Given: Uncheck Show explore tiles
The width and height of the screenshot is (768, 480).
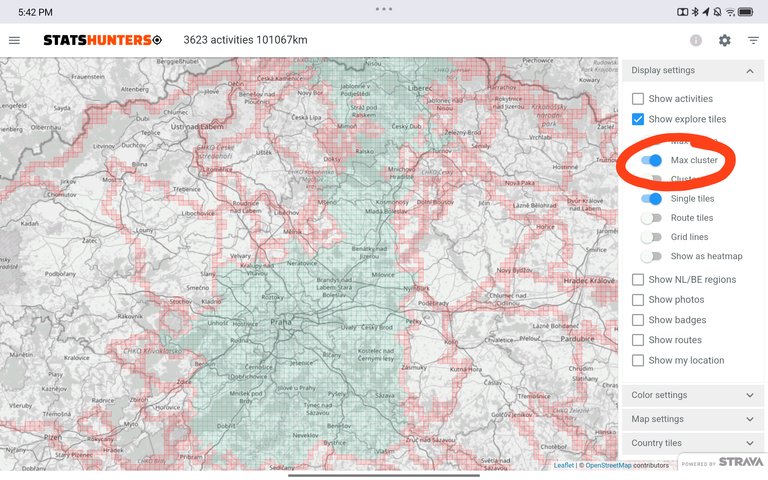Looking at the screenshot, I should click(638, 119).
